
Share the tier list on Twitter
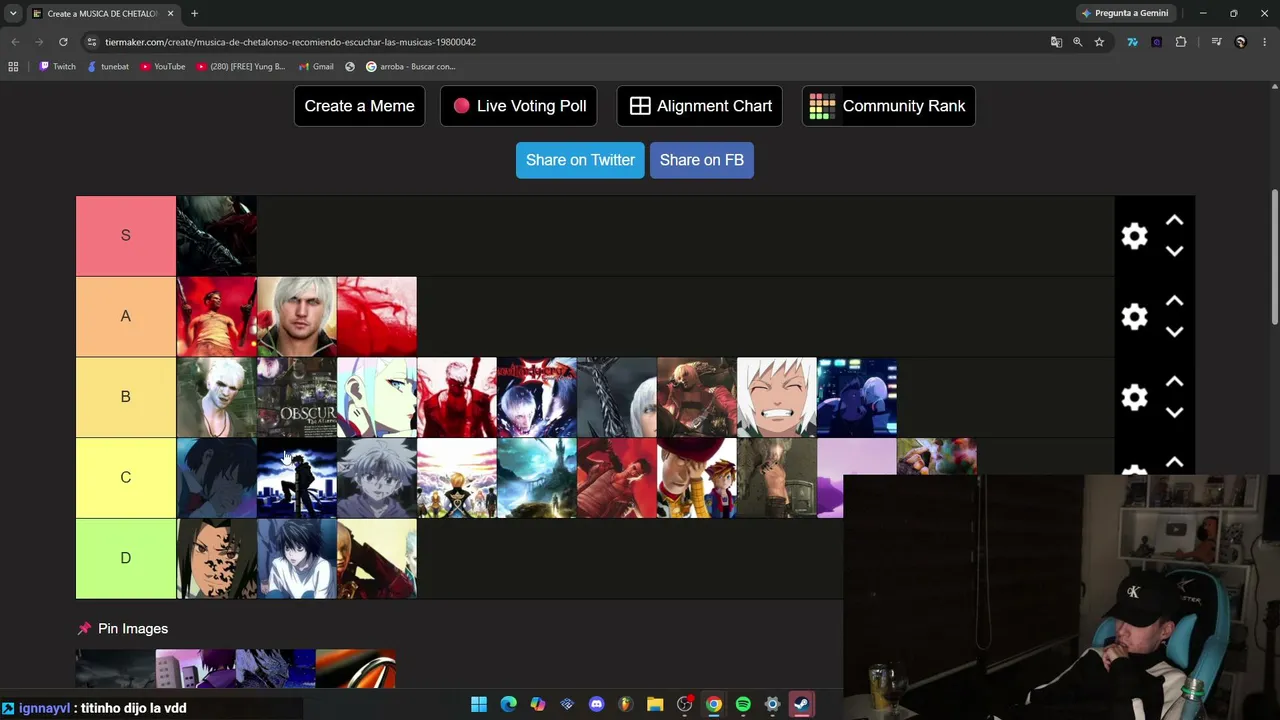point(580,160)
